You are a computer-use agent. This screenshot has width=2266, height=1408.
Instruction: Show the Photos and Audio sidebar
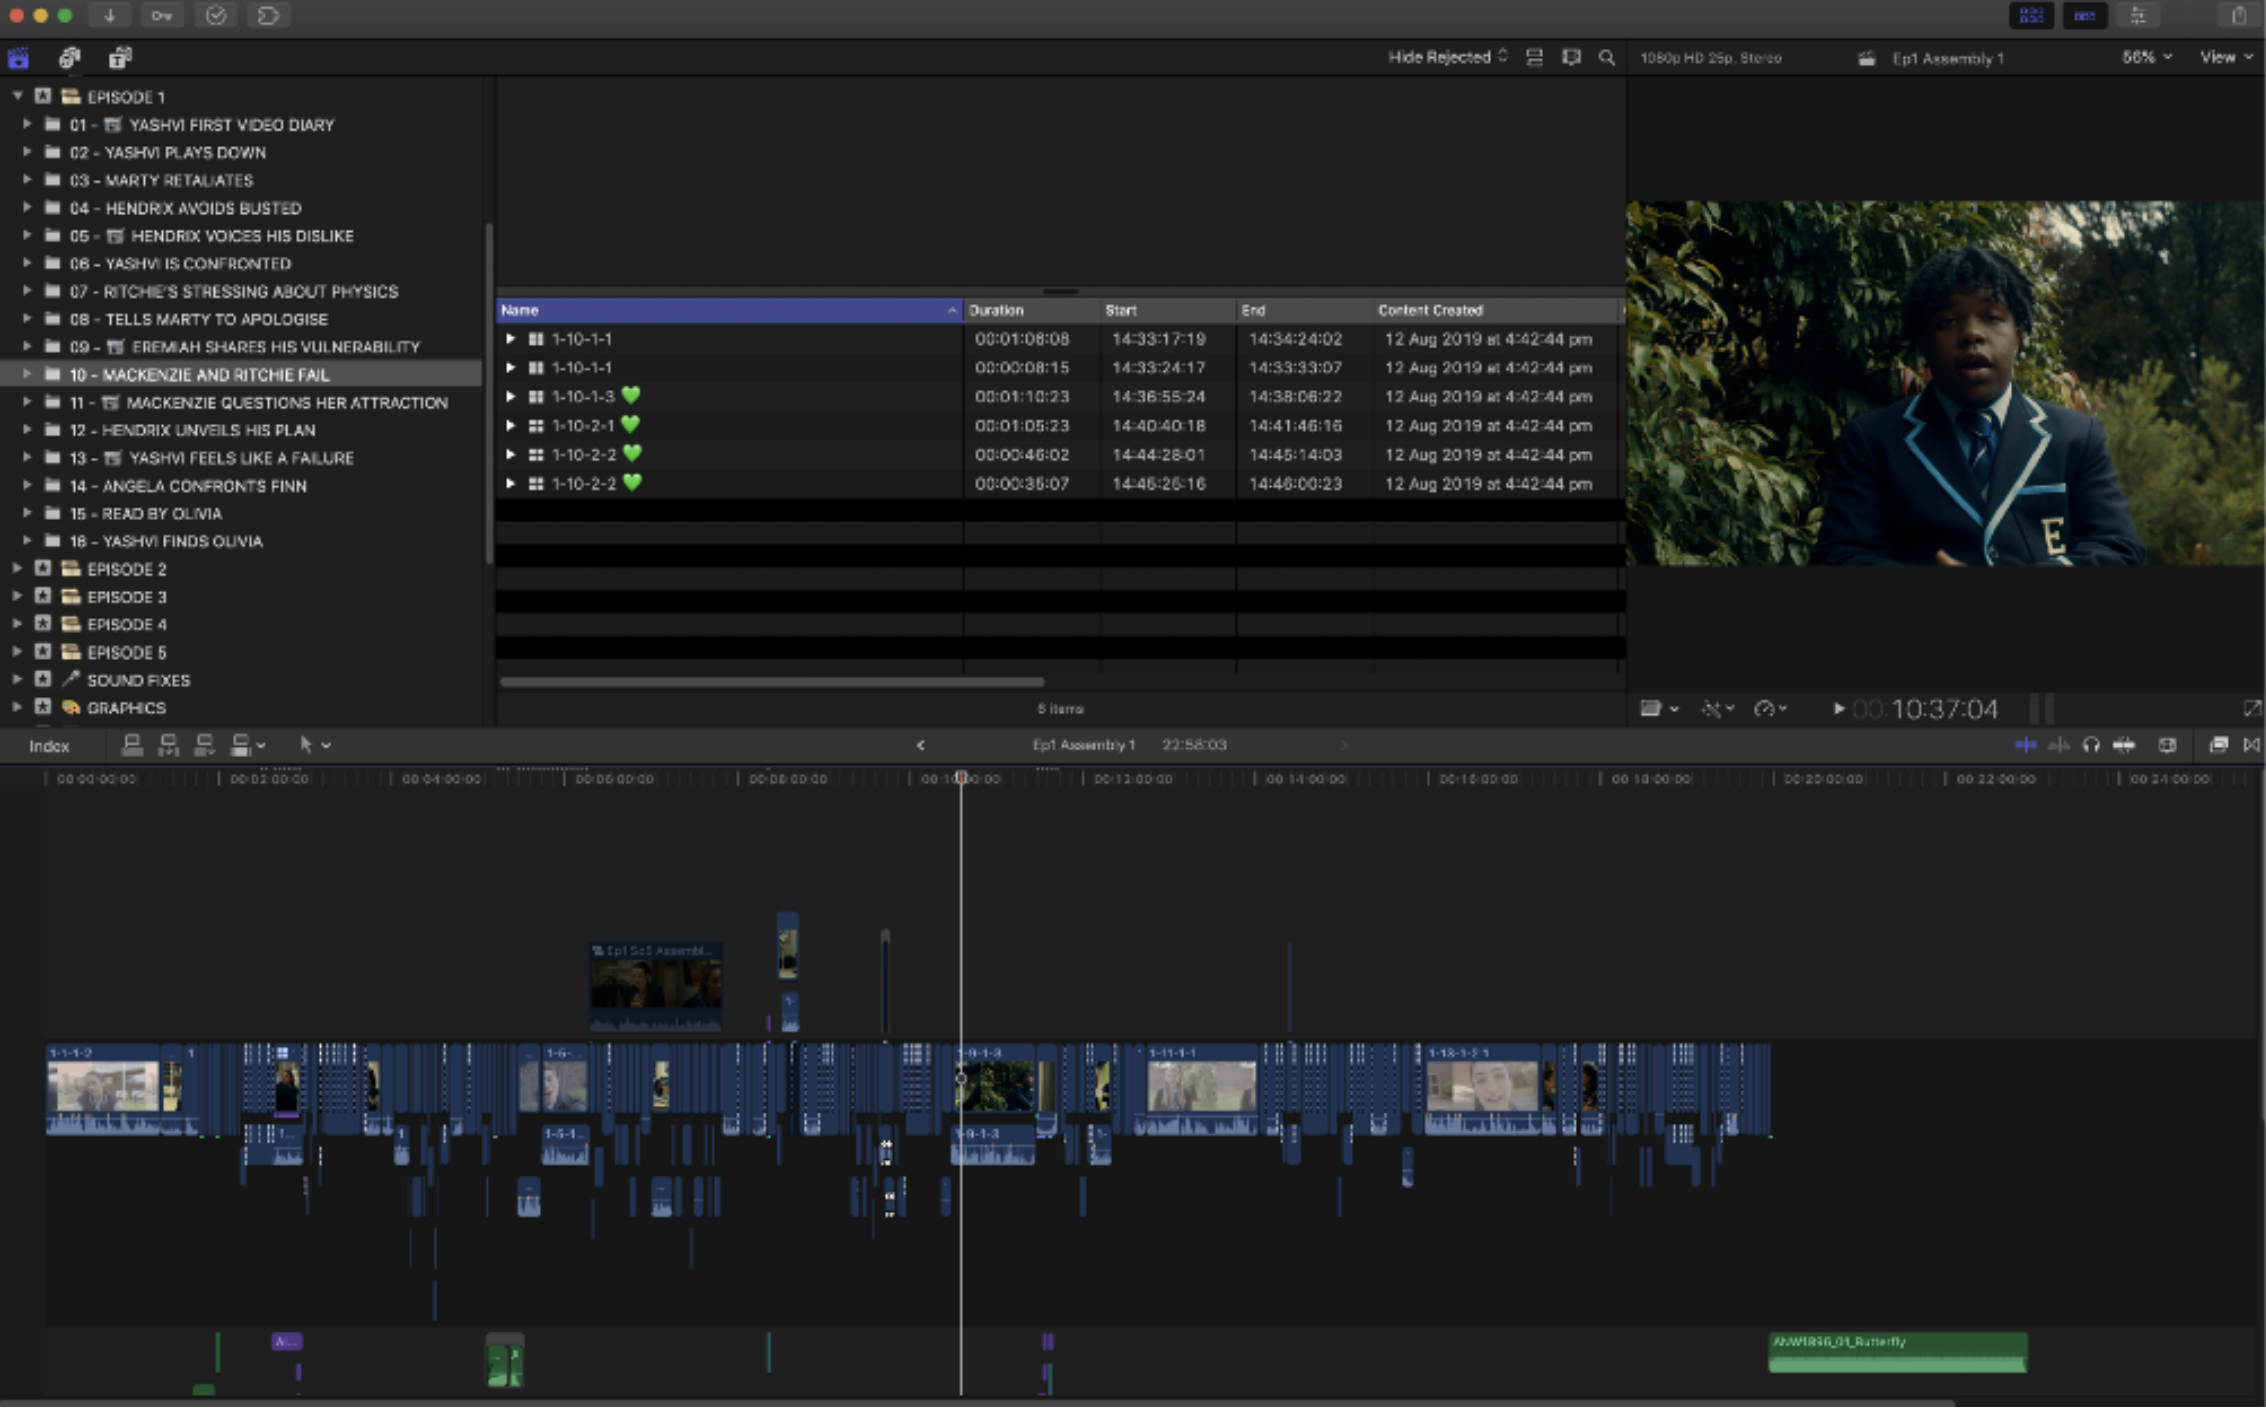69,58
